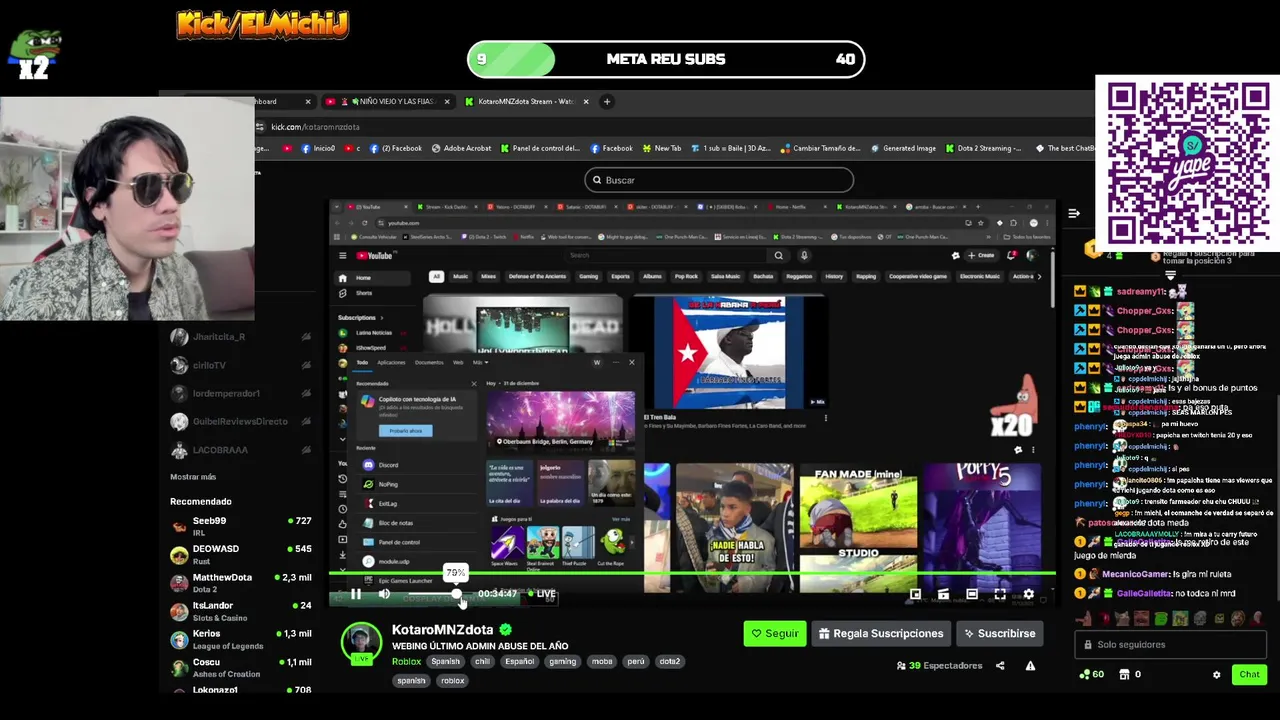This screenshot has height=720, width=1280.
Task: Expand the gift leaderboard arrow in chat
Action: tap(1170, 274)
